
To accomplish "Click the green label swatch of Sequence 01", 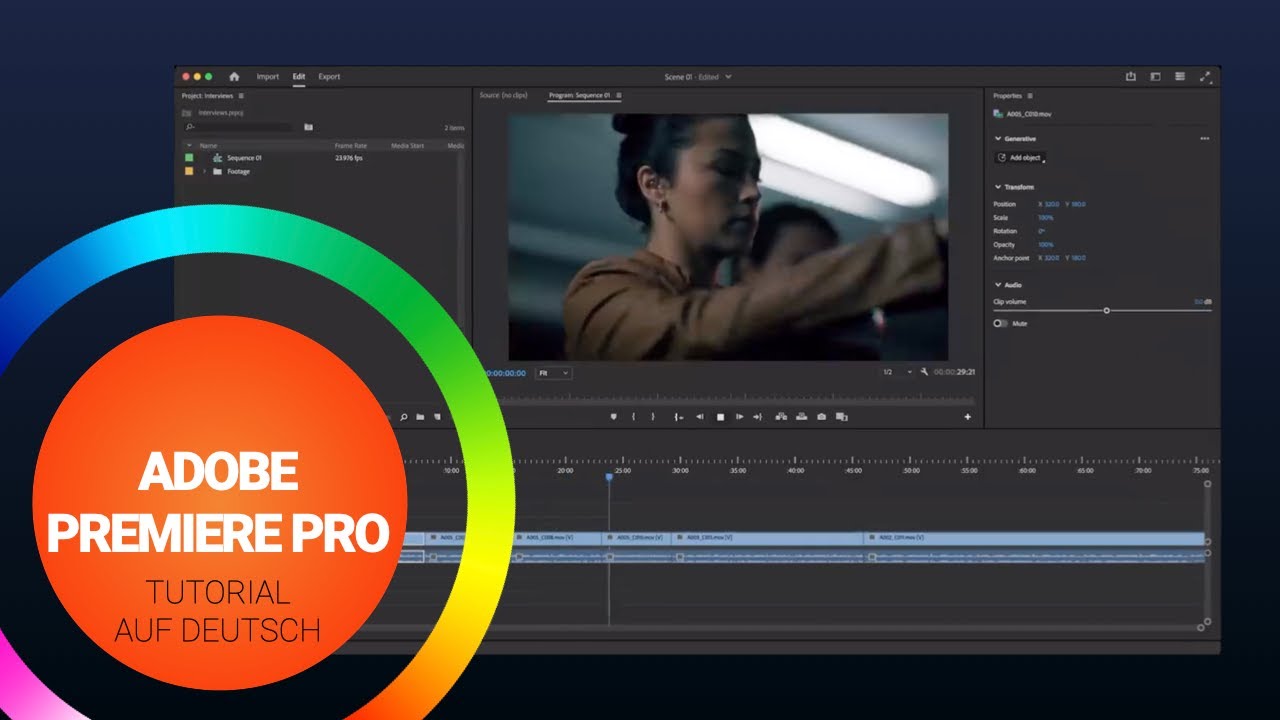I will [189, 158].
